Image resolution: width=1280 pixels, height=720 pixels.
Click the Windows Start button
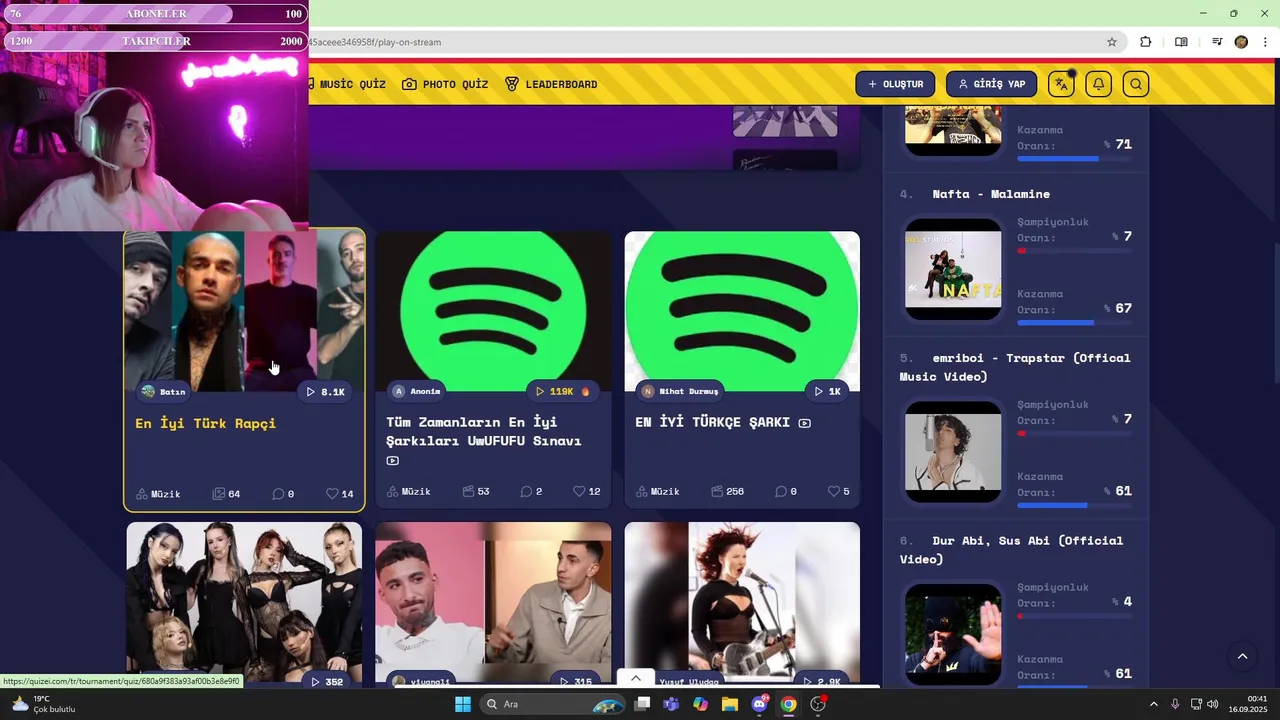tap(463, 704)
